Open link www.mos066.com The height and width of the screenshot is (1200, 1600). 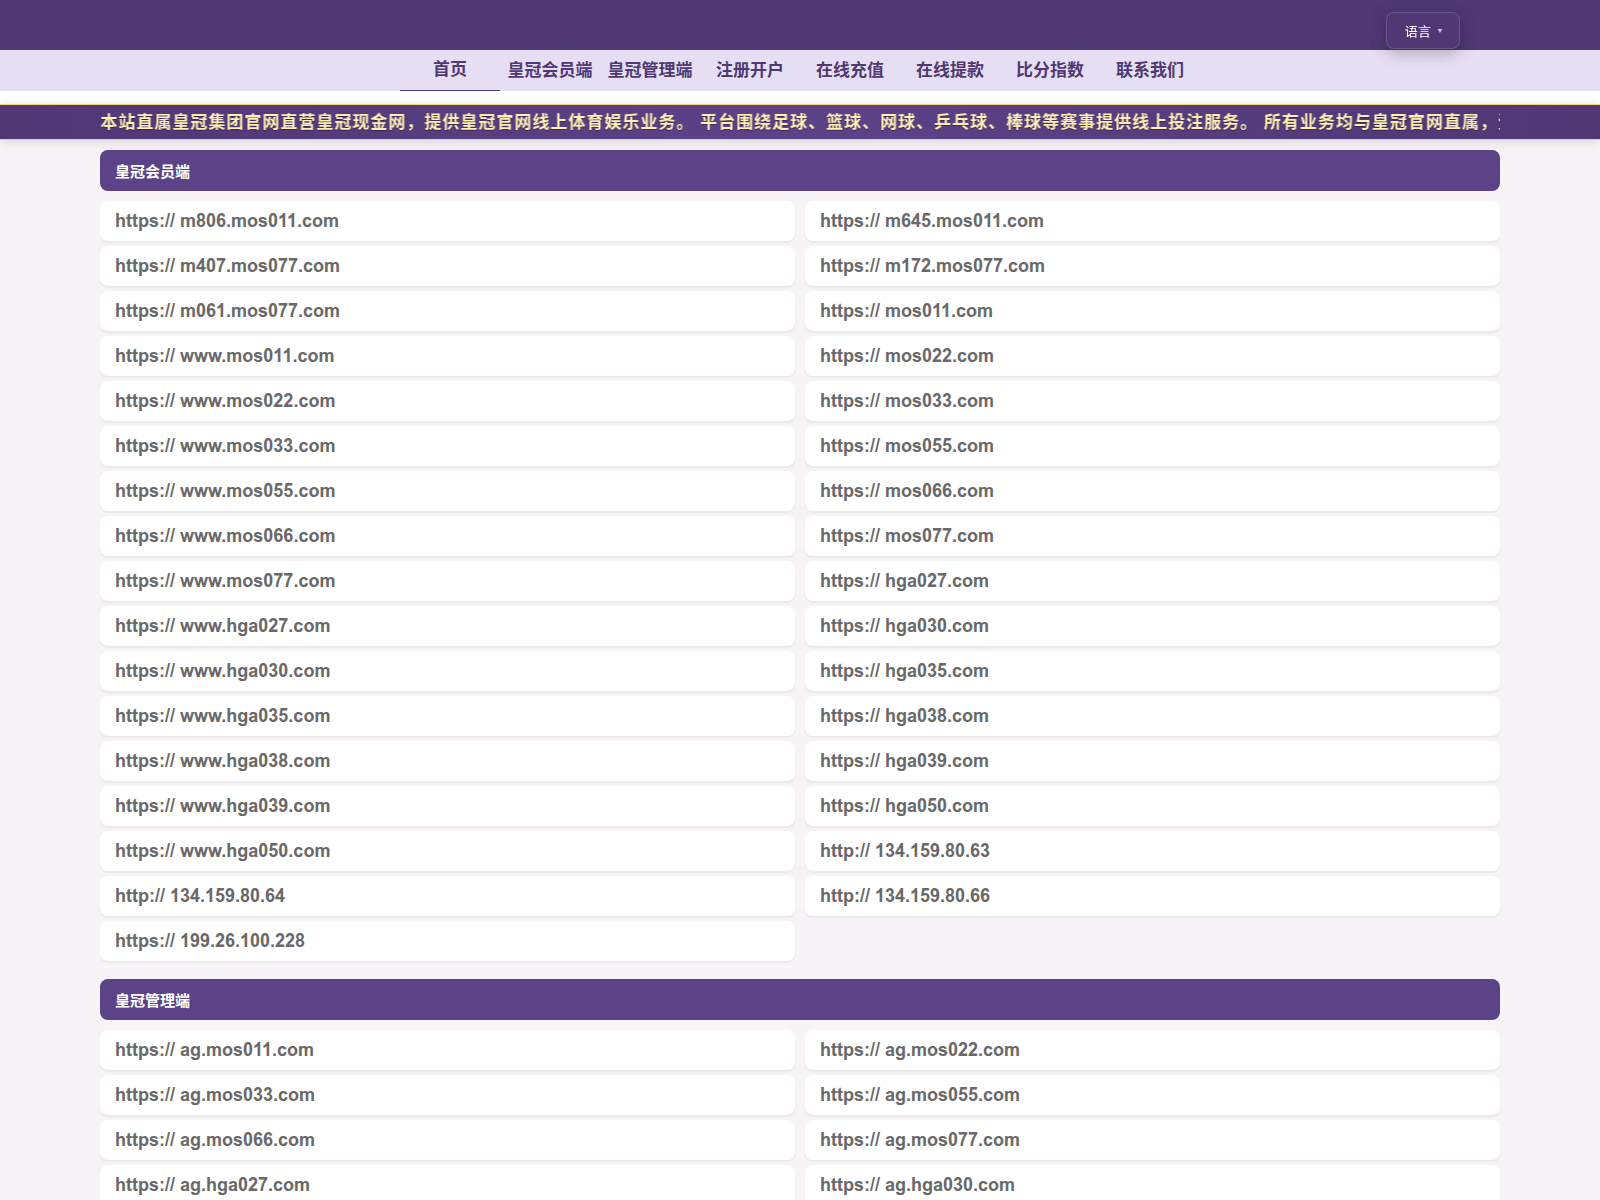tap(447, 536)
